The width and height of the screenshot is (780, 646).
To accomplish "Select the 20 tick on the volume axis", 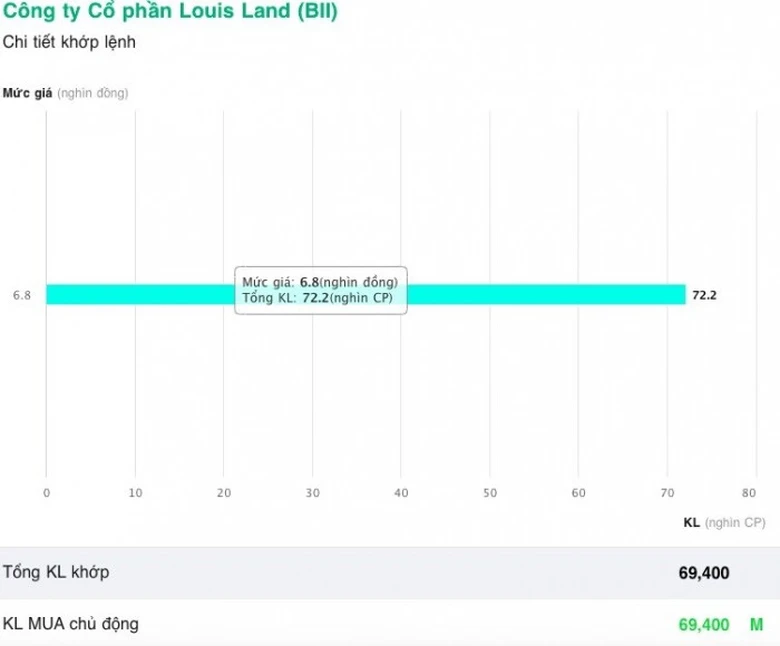I will tap(224, 492).
